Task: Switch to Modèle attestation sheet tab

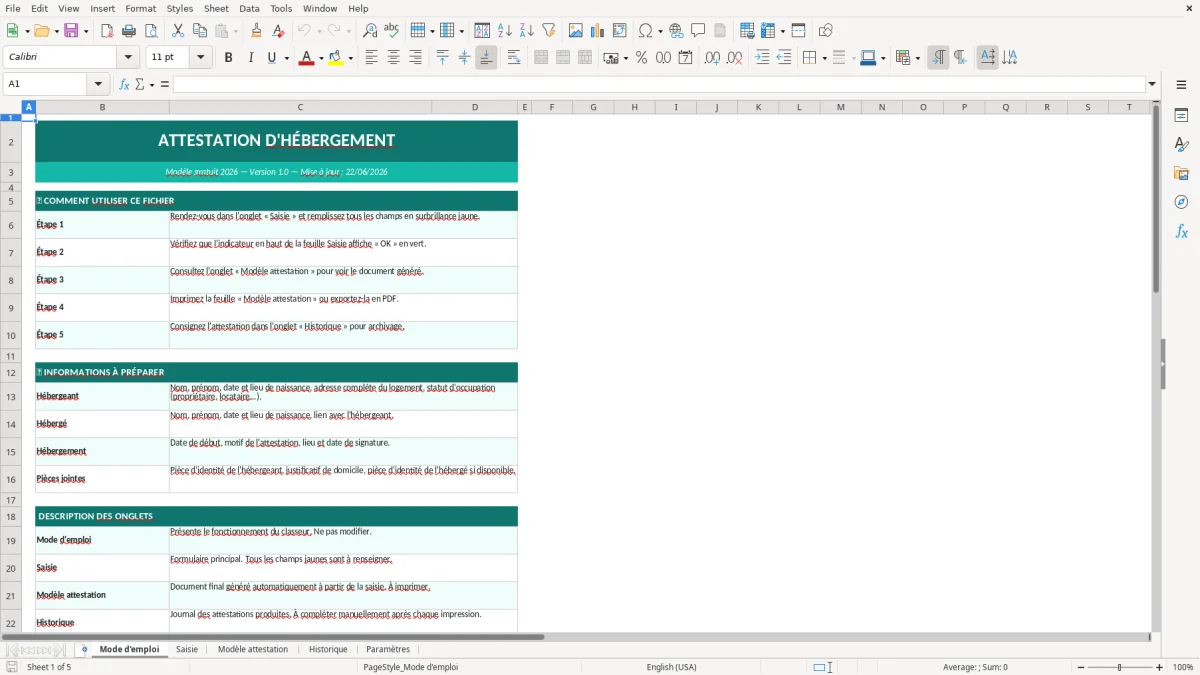Action: (253, 649)
